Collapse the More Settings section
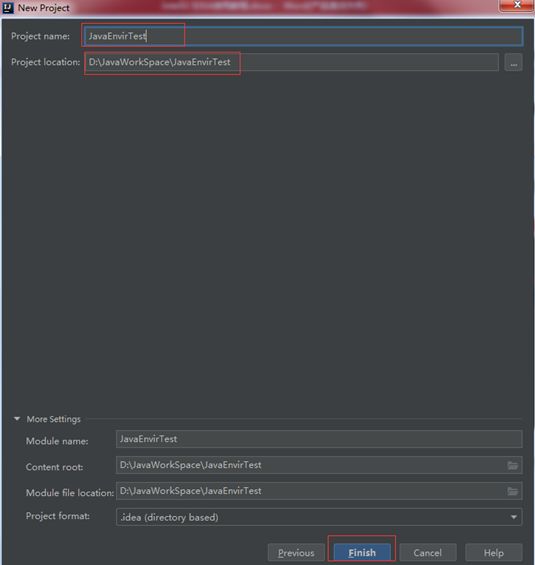 (x=17, y=419)
